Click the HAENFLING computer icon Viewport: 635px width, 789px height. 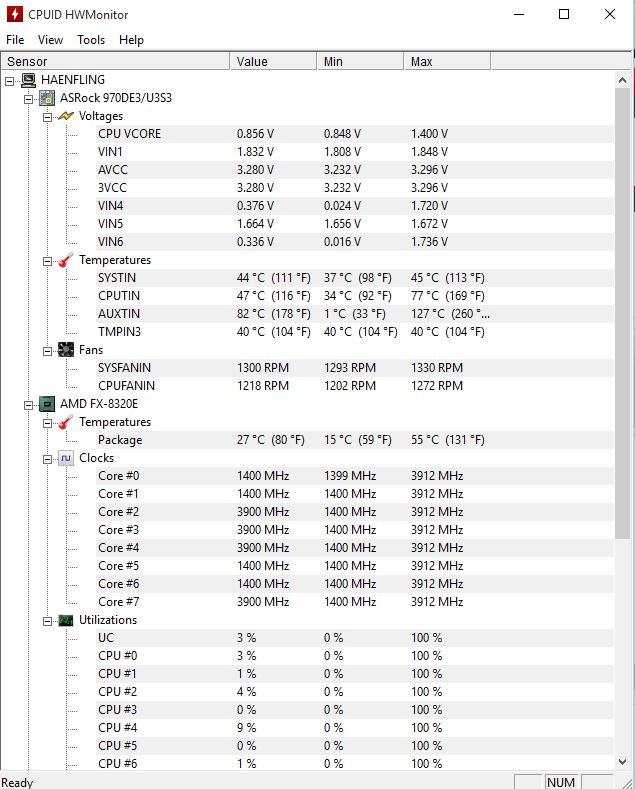(x=29, y=80)
